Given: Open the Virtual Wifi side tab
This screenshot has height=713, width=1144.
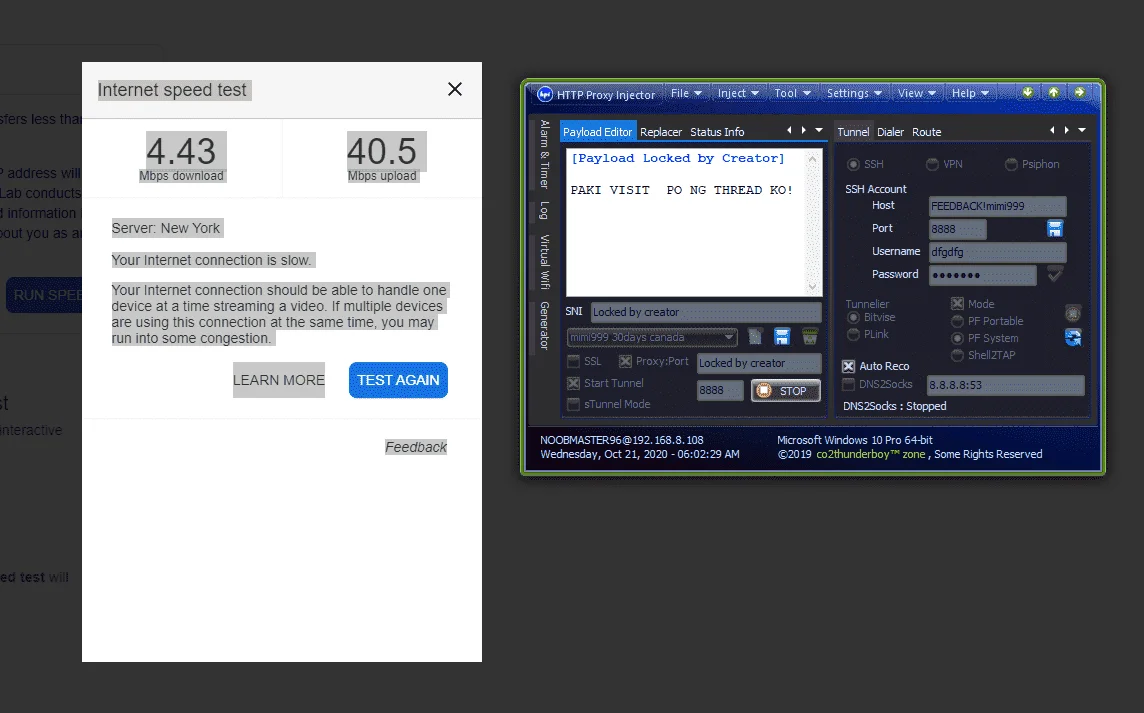Looking at the screenshot, I should 544,261.
